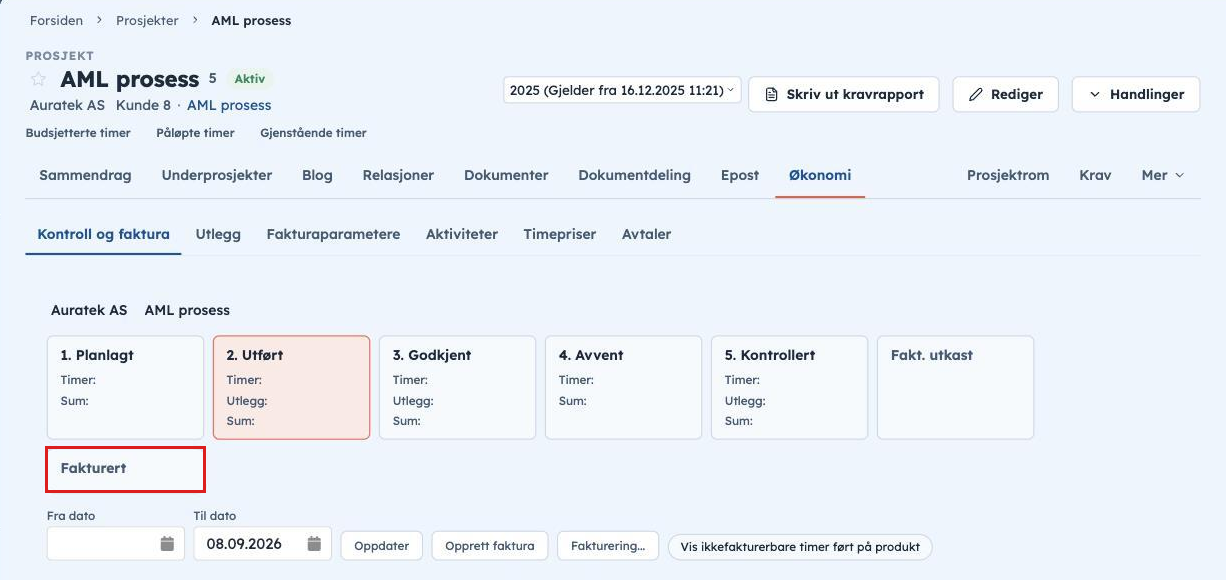Screen dimensions: 1226x580
Task: Click the Skriv ut kravrapport button
Action: (x=844, y=94)
